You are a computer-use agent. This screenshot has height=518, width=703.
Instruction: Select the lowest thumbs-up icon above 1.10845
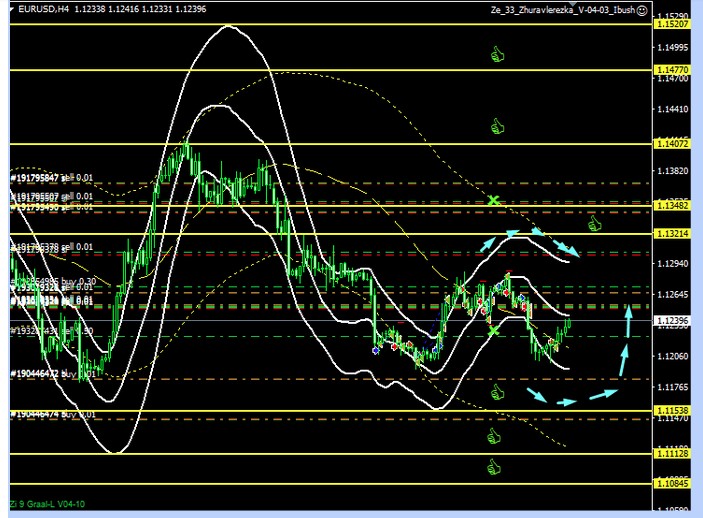click(x=493, y=467)
